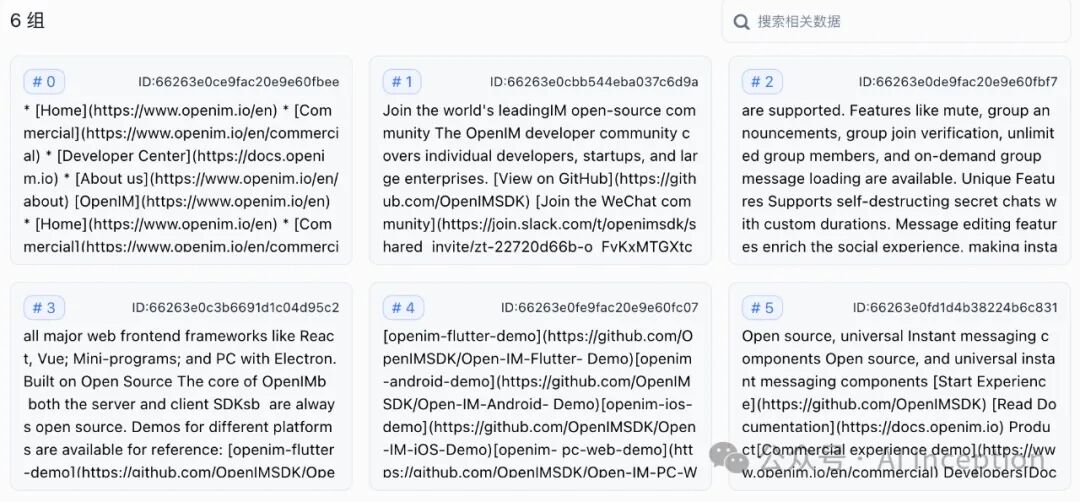The height and width of the screenshot is (502, 1080).
Task: Click ID:66263e0c3b6691d1c04d95c2 text
Action: (235, 308)
